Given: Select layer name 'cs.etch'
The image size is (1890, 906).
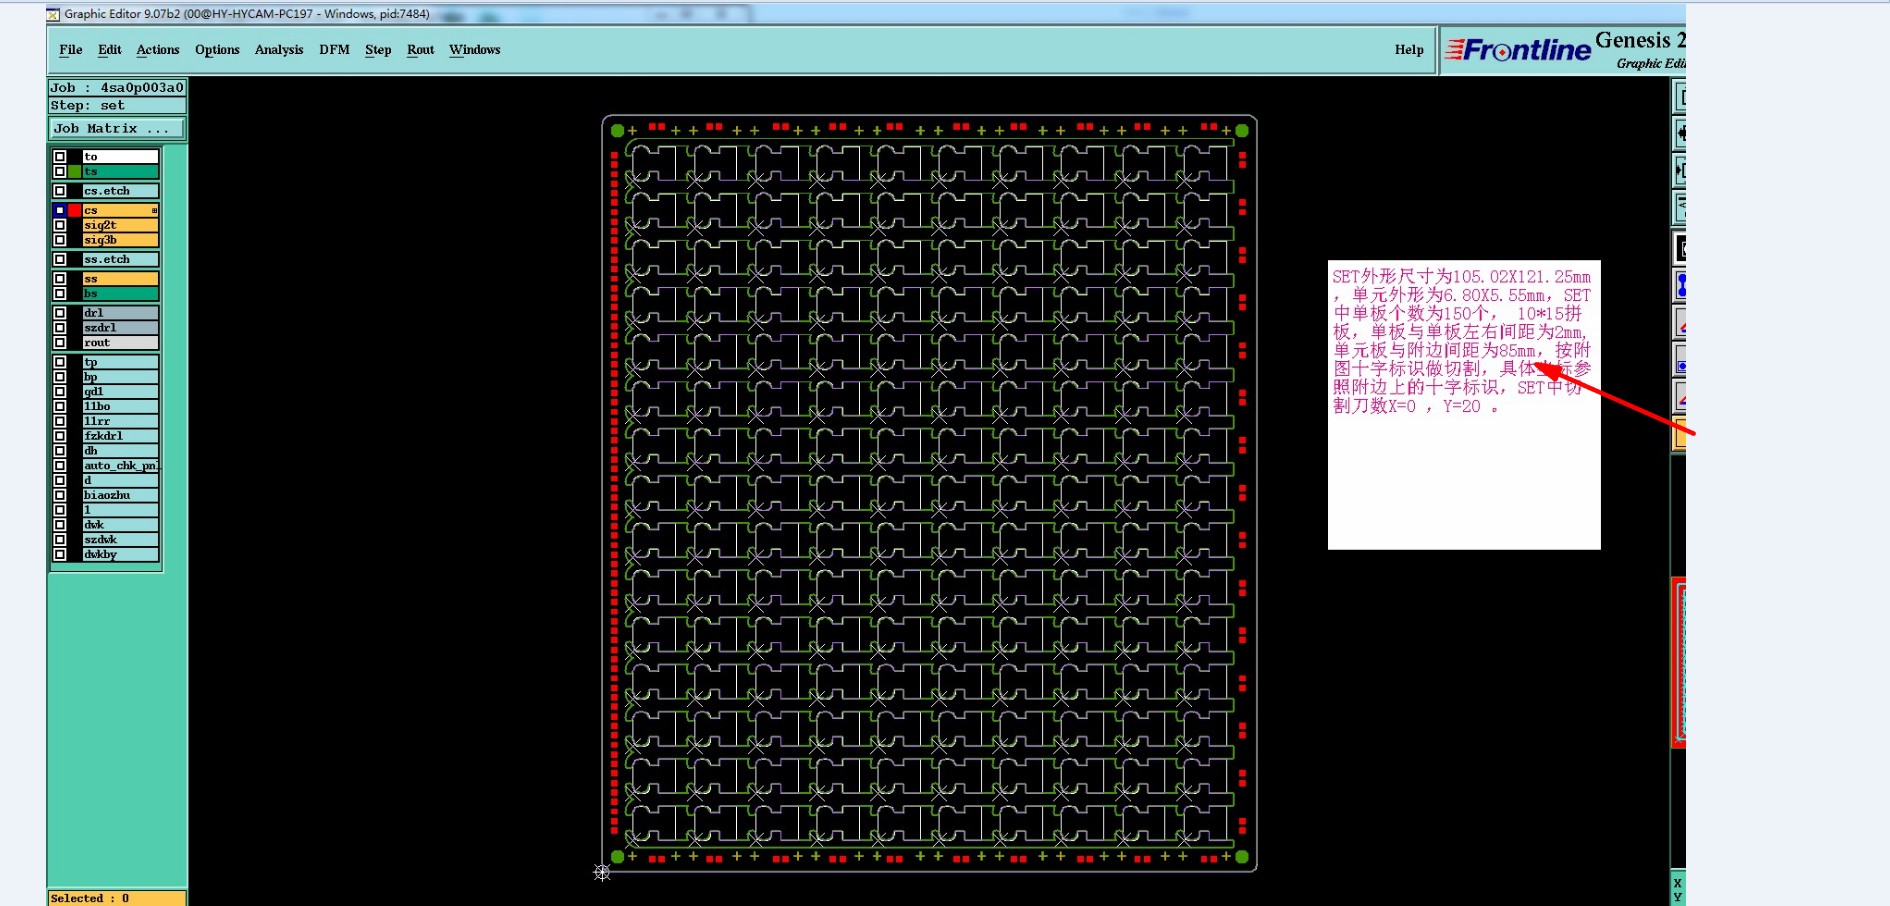Looking at the screenshot, I should tap(120, 191).
